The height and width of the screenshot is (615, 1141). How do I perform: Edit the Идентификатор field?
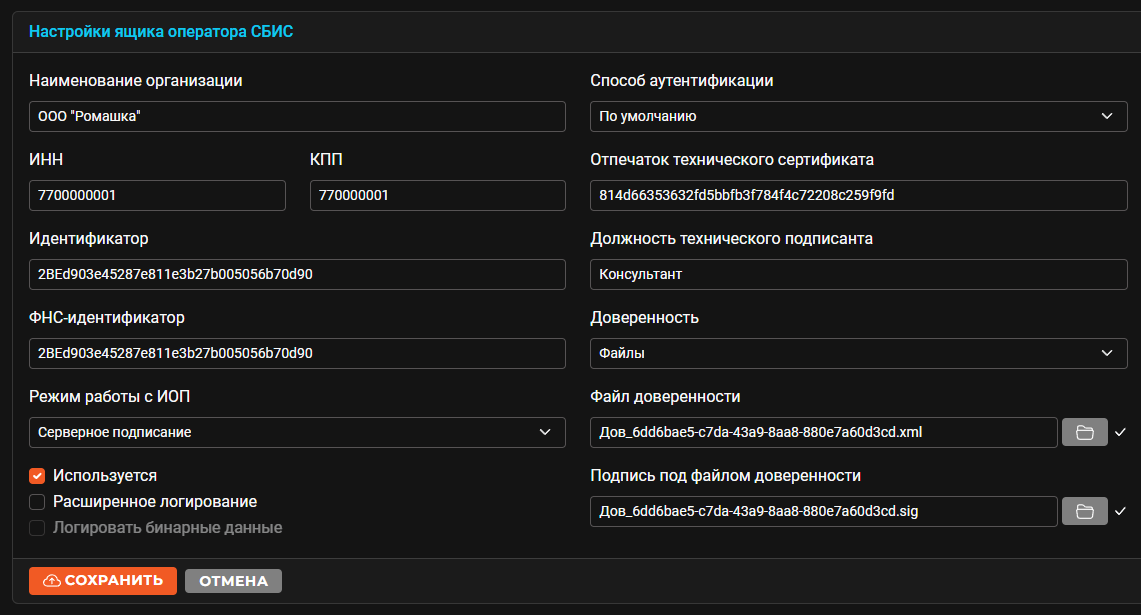(x=297, y=274)
